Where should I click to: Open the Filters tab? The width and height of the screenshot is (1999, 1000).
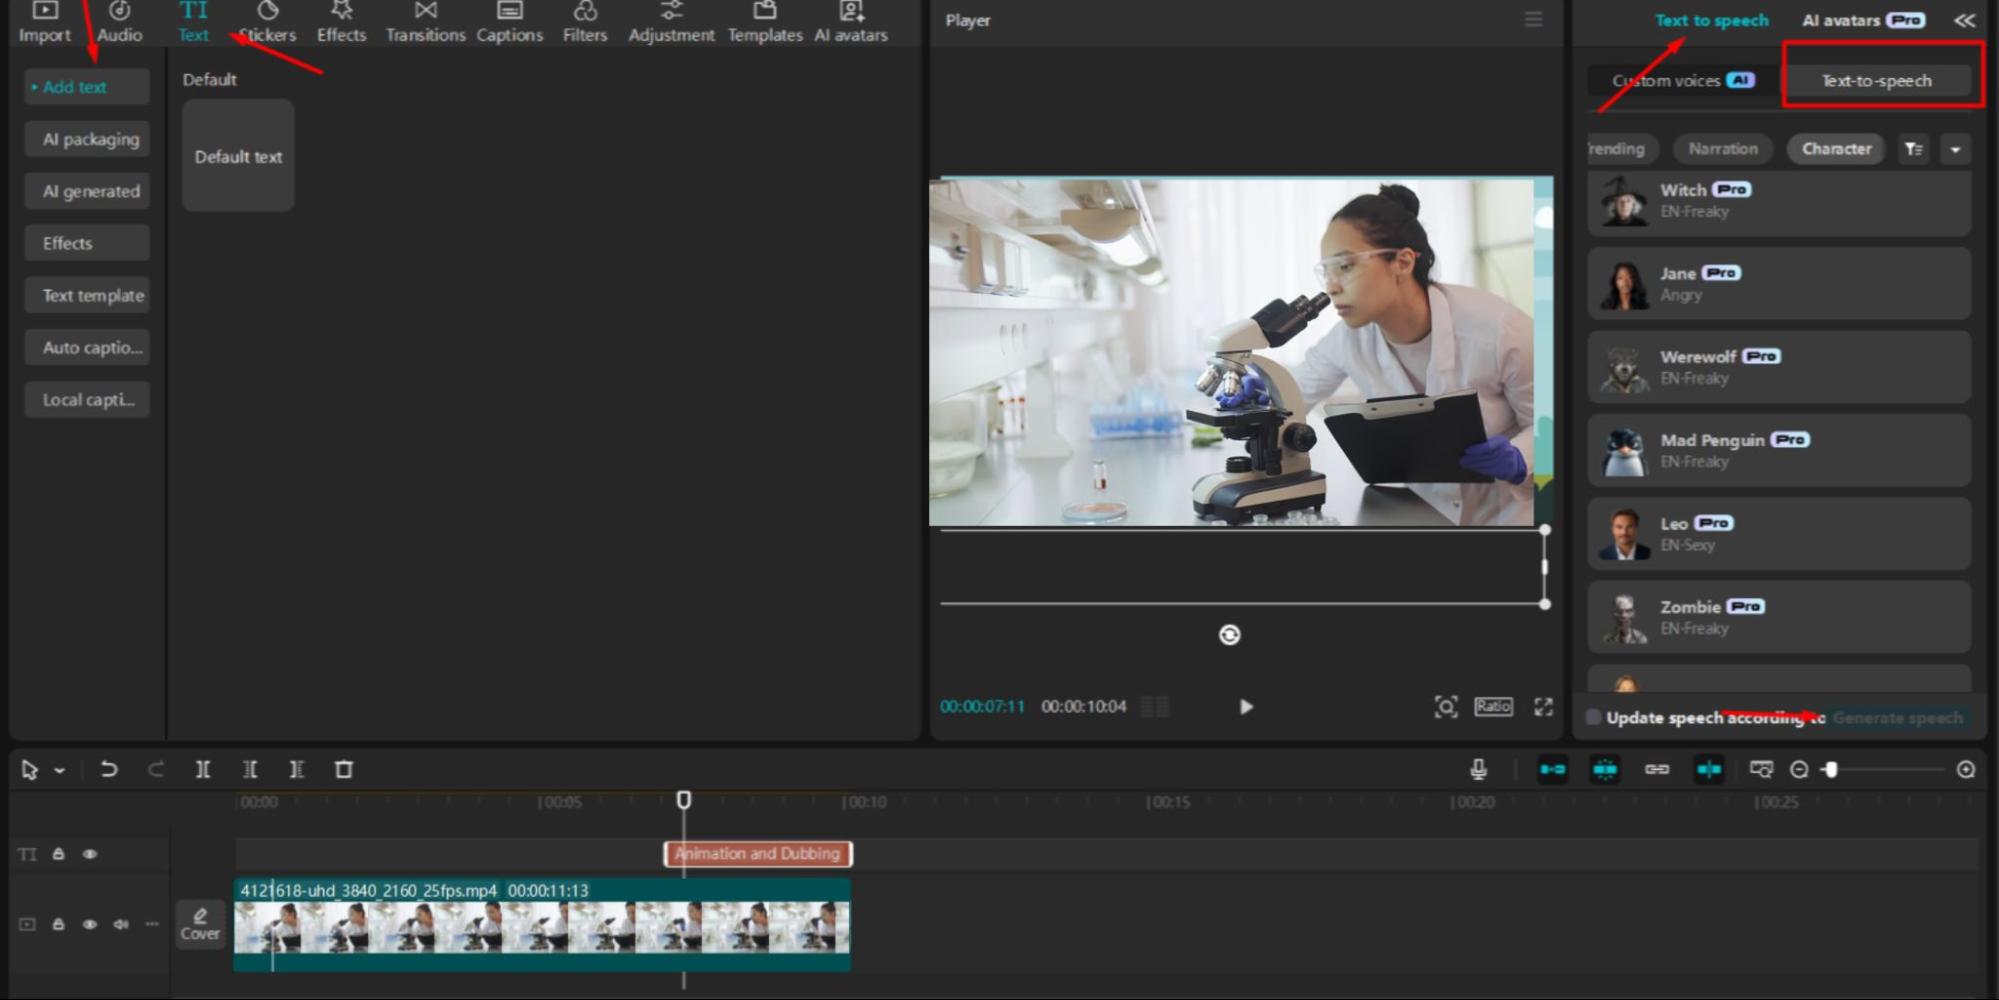585,22
